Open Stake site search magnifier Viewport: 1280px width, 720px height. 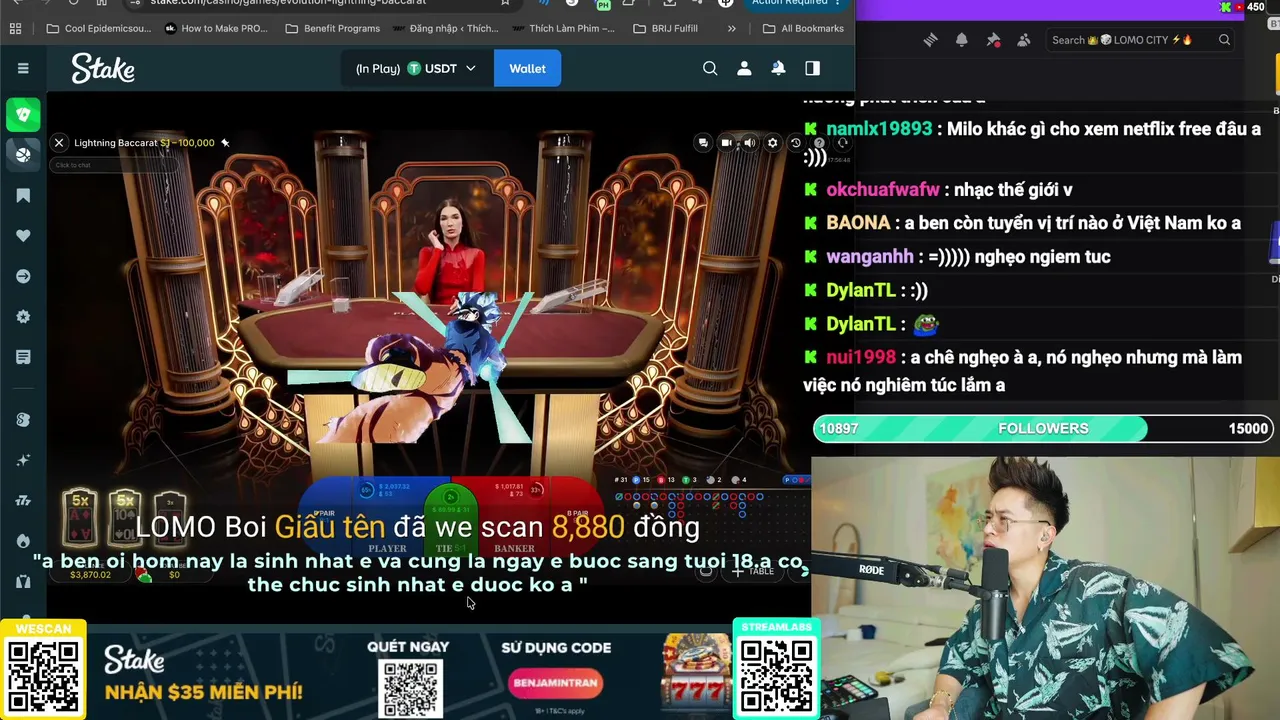710,68
